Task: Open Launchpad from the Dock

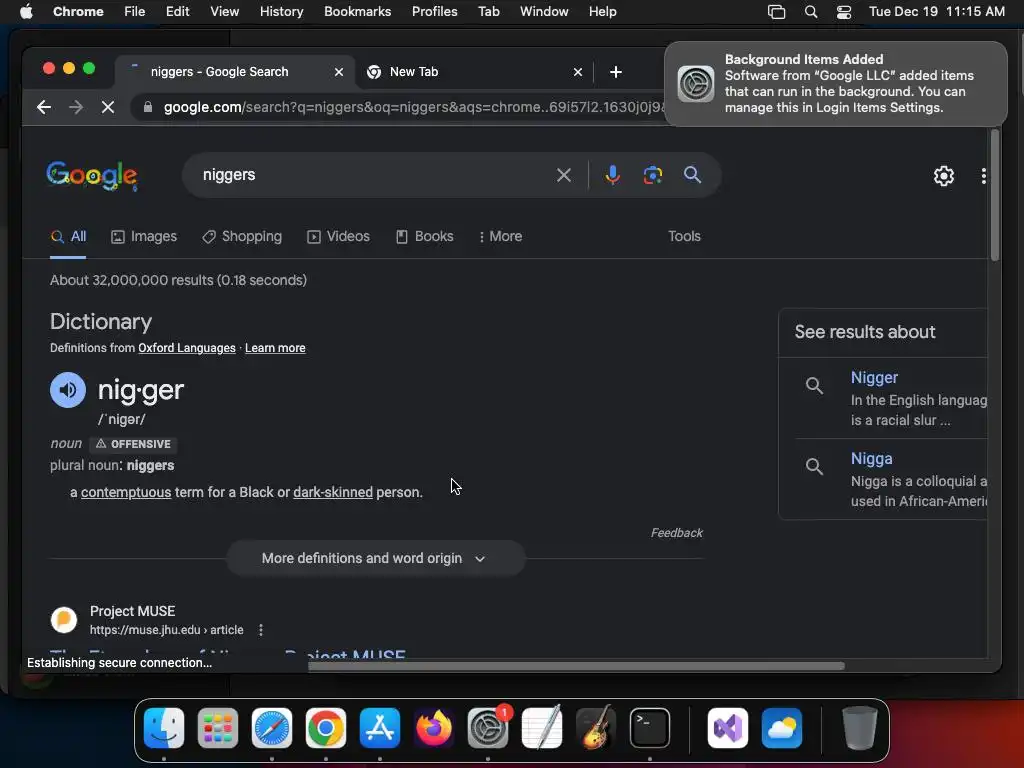Action: point(217,728)
